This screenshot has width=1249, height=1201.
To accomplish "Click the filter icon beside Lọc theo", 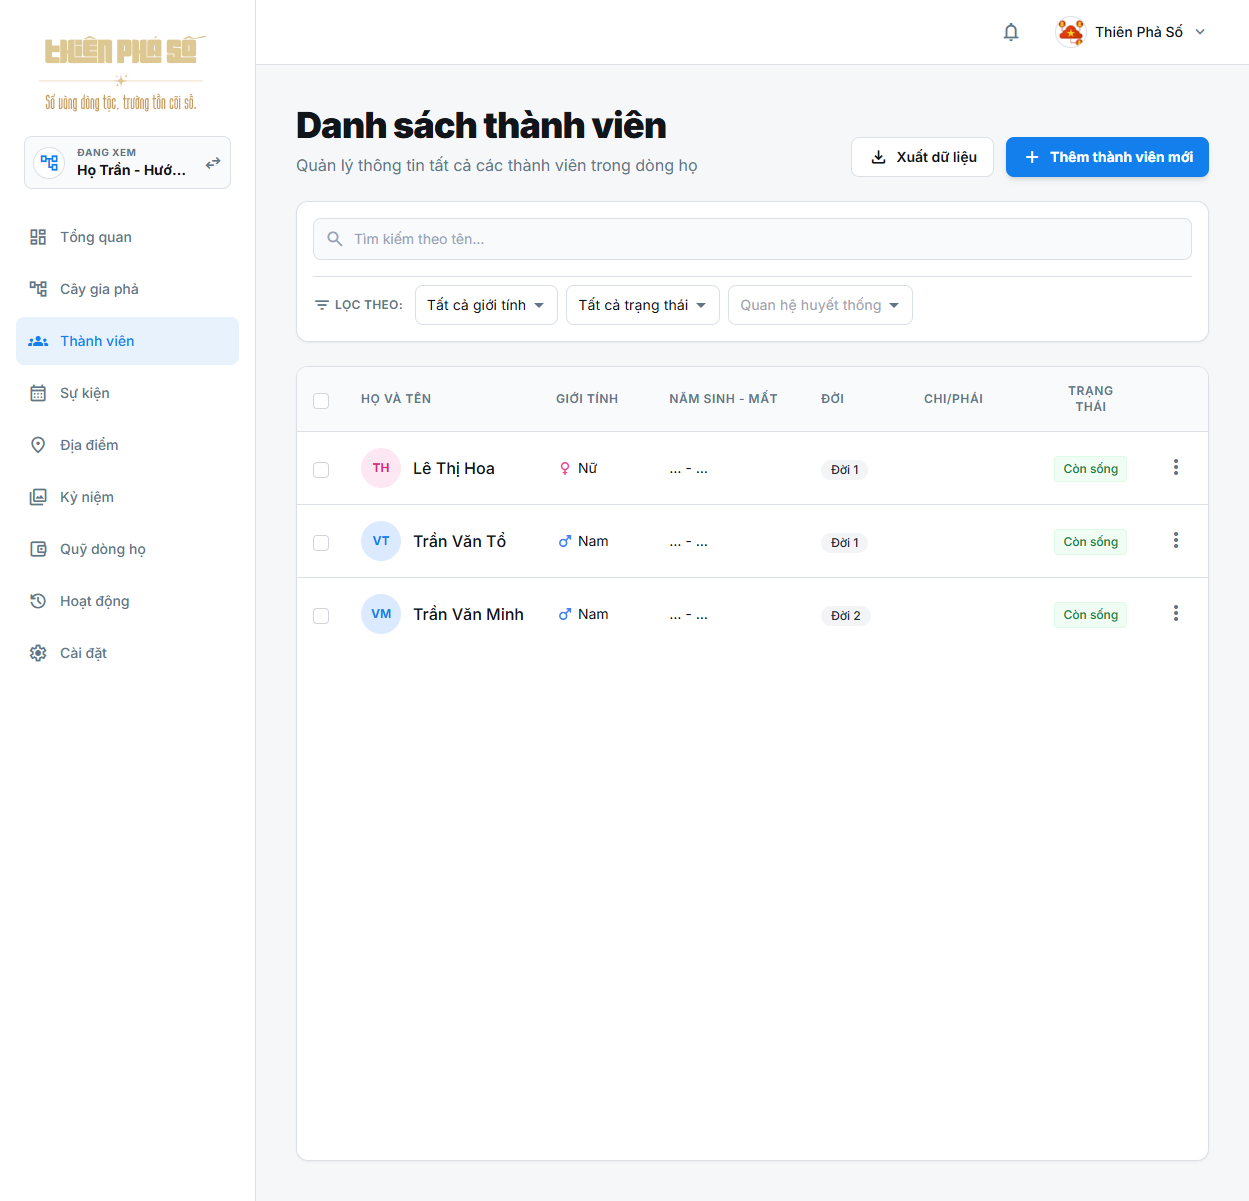I will pyautogui.click(x=322, y=305).
